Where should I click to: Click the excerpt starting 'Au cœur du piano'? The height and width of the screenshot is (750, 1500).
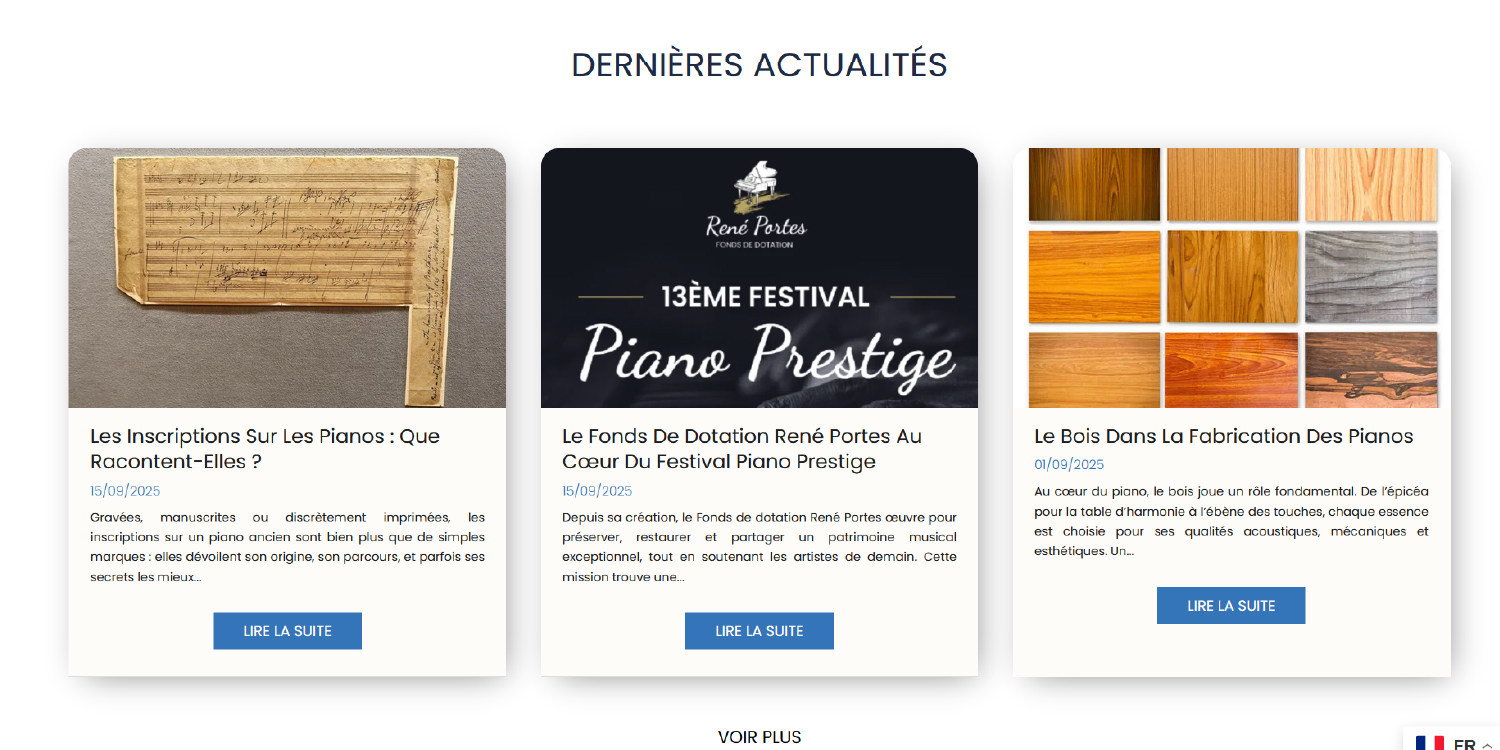1231,521
